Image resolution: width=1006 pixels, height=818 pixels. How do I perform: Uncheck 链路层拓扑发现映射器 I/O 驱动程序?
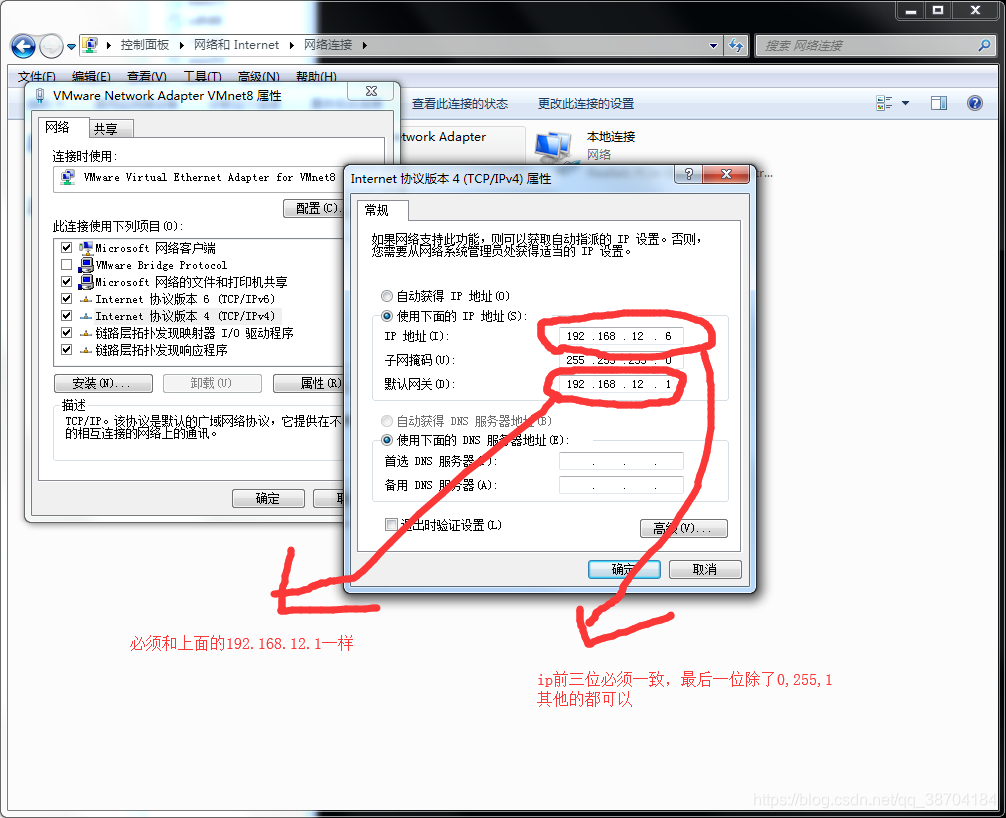(x=66, y=333)
